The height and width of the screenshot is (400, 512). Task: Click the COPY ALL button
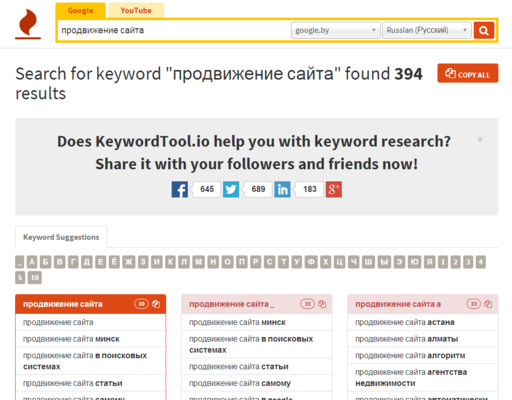coord(468,73)
